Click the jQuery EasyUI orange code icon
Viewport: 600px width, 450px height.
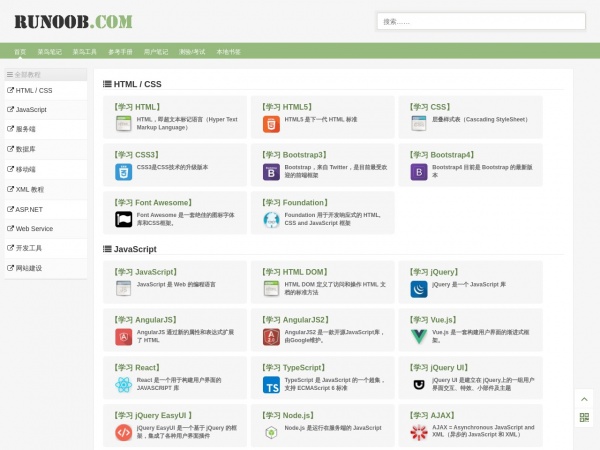tap(124, 432)
